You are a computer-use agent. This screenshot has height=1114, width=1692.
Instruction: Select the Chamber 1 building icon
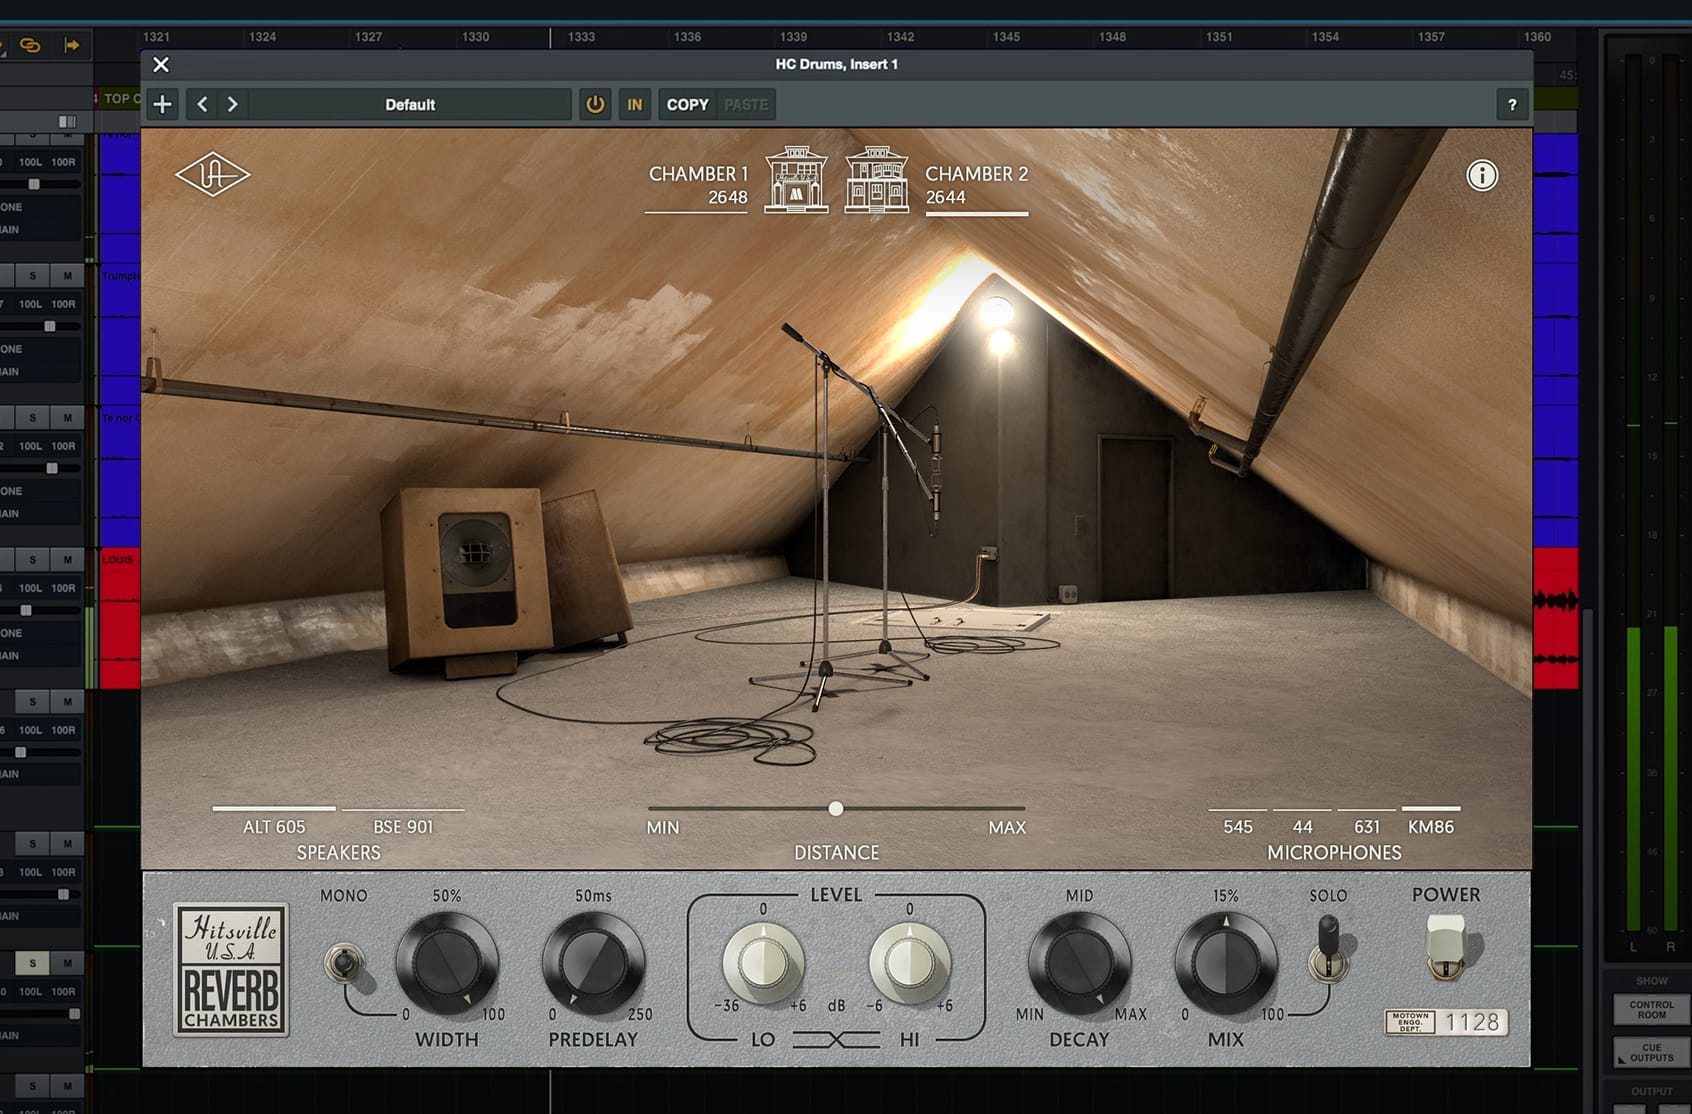796,180
